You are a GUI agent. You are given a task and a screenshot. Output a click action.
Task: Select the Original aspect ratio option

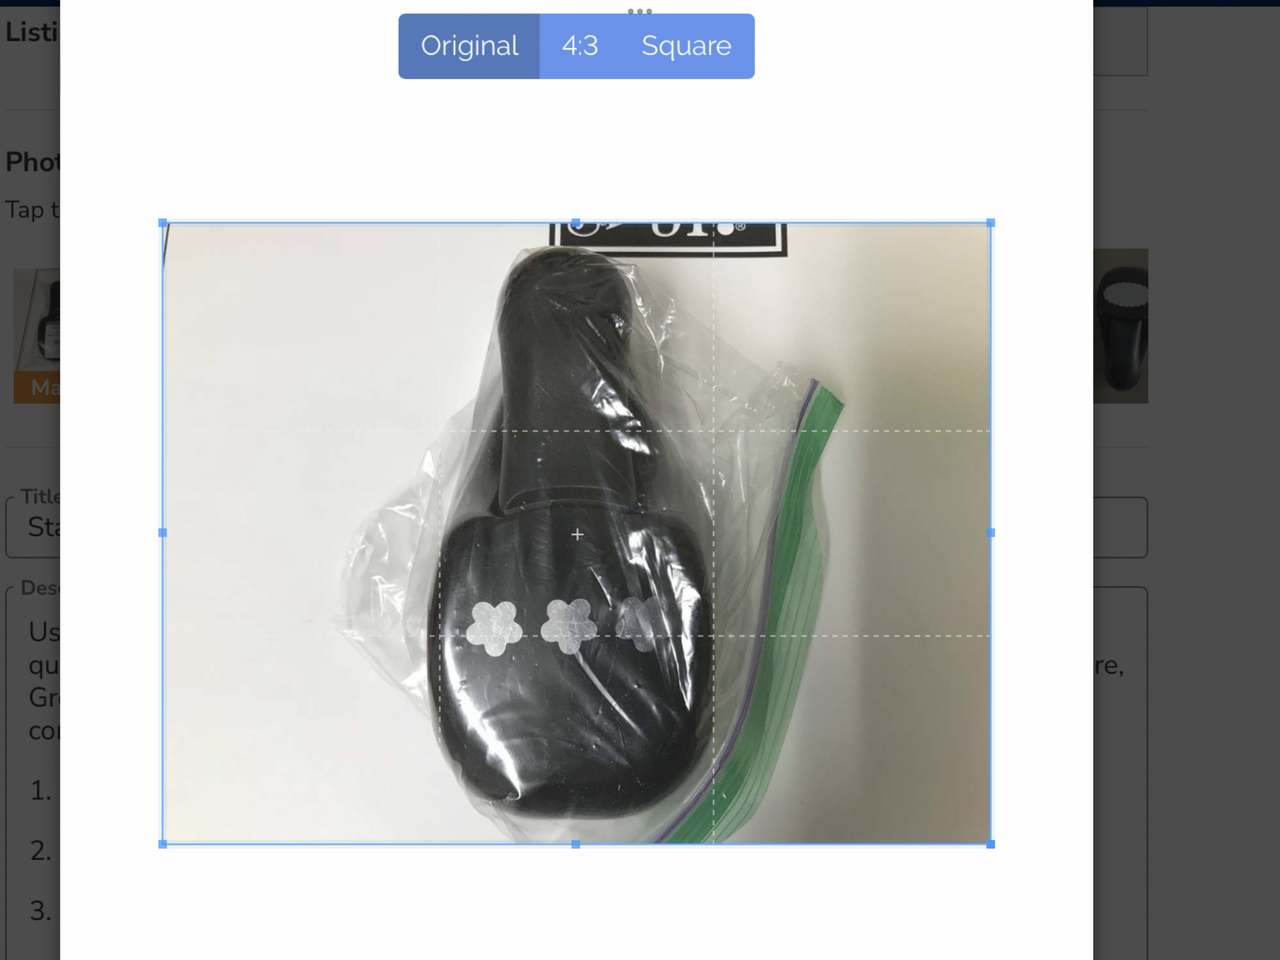(469, 46)
